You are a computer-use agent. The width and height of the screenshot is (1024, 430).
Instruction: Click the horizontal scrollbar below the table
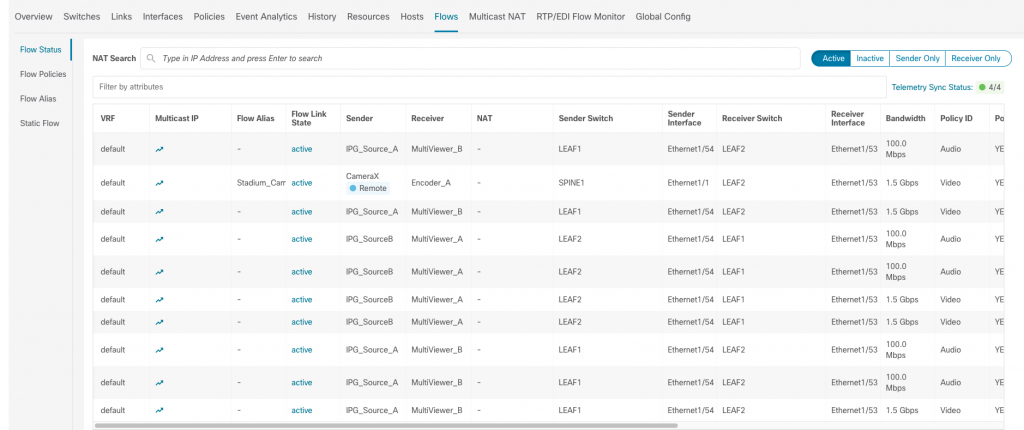click(386, 425)
